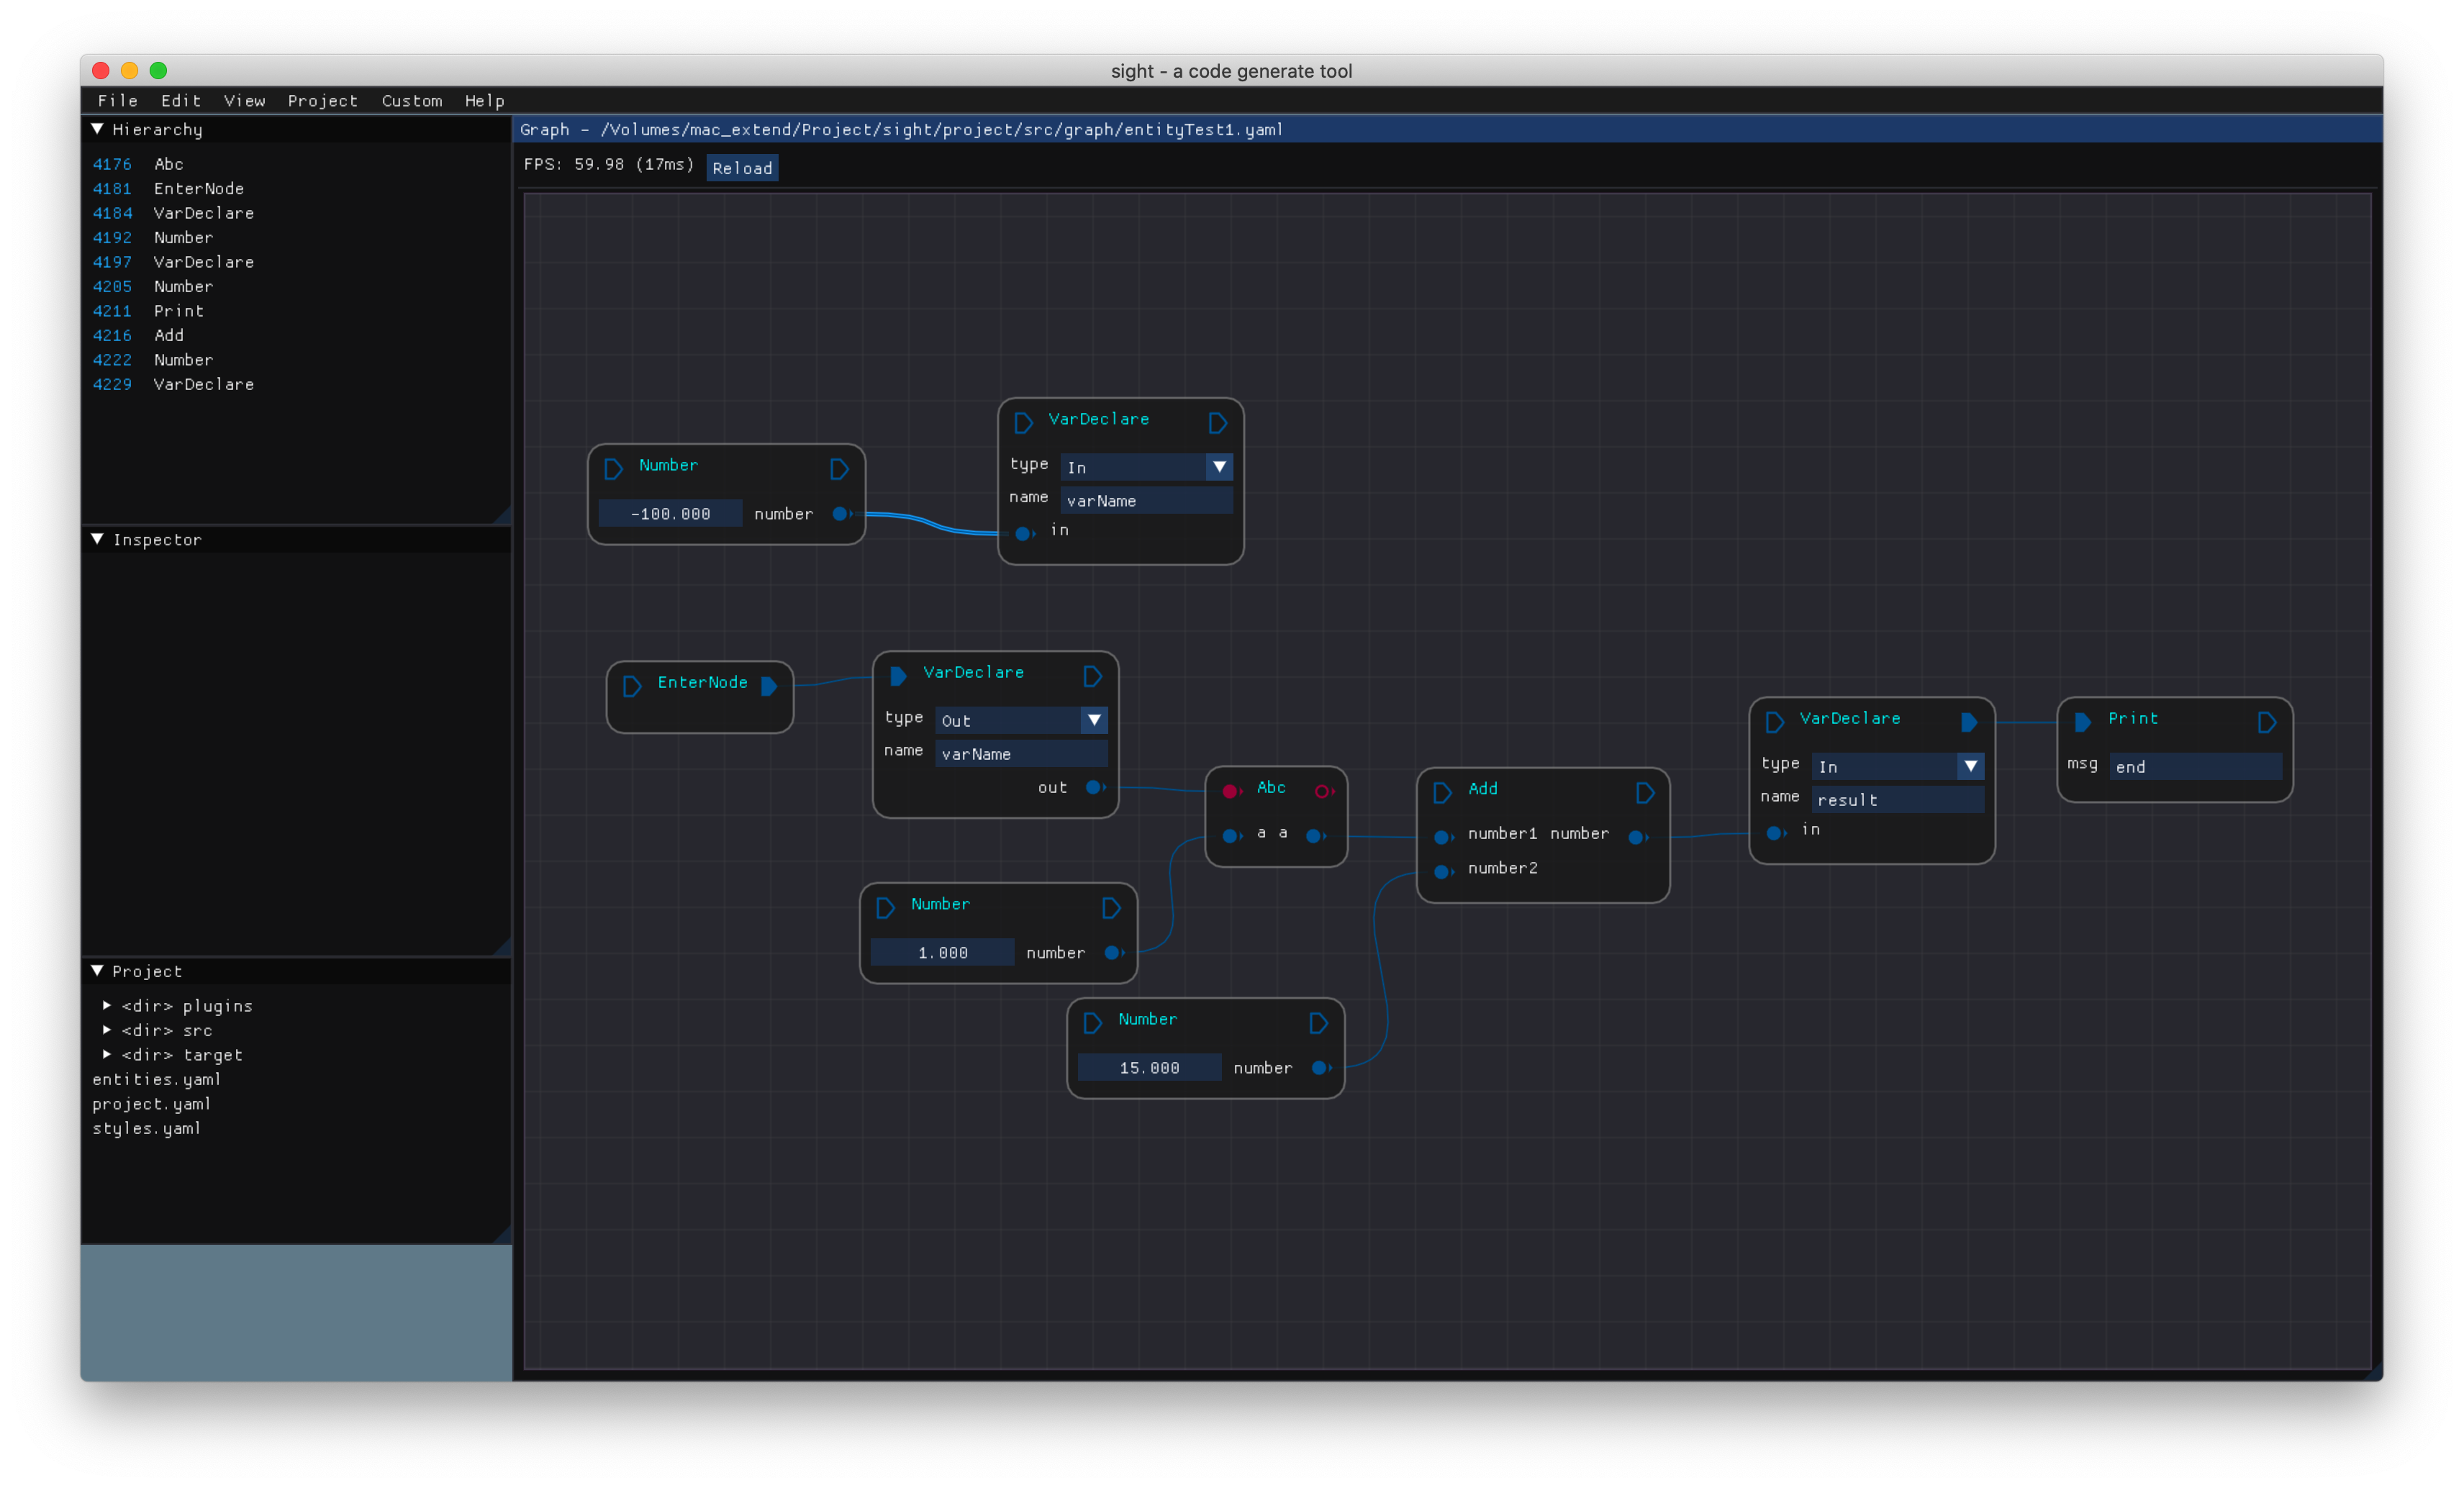Click the Print node input flow pin
2464x1488 pixels.
coord(2082,722)
